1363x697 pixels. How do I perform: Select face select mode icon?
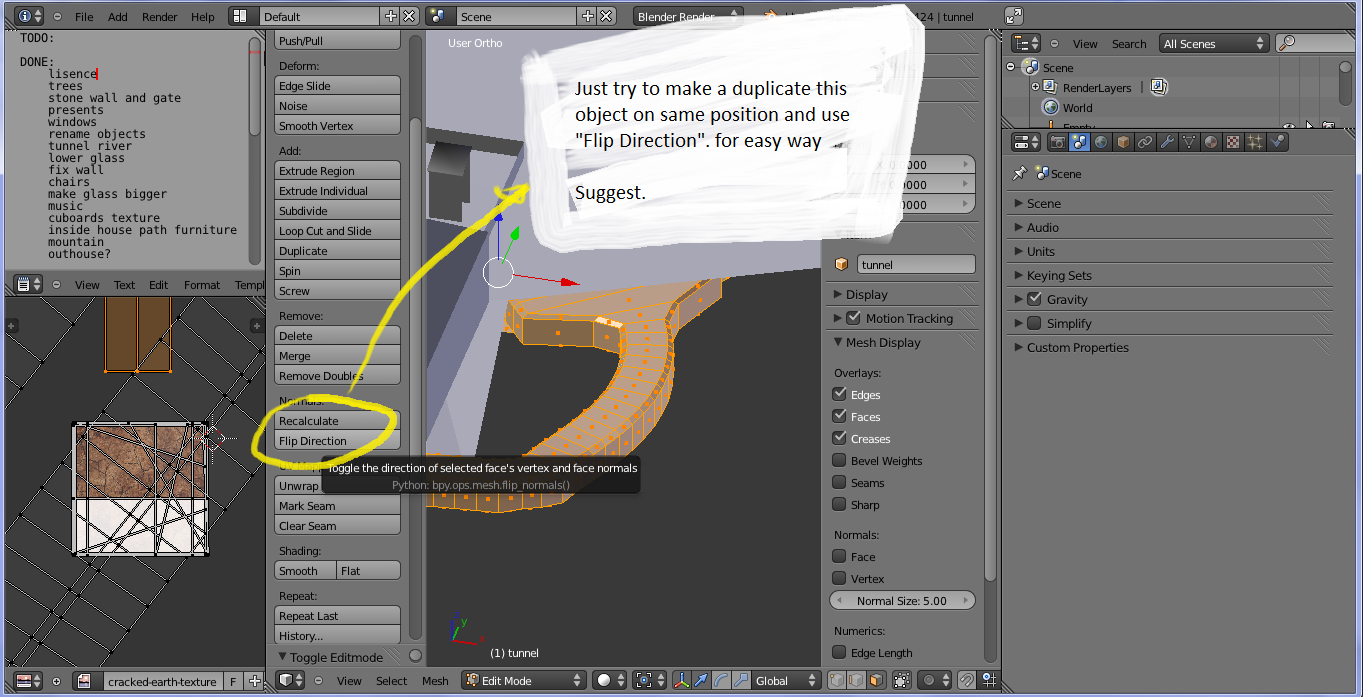click(875, 680)
